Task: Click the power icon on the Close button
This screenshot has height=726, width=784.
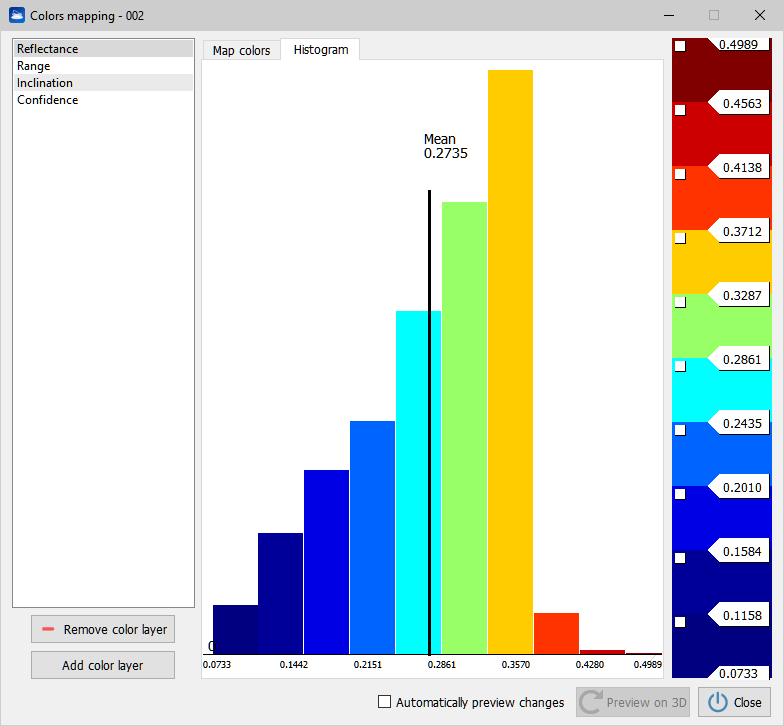Action: point(717,702)
